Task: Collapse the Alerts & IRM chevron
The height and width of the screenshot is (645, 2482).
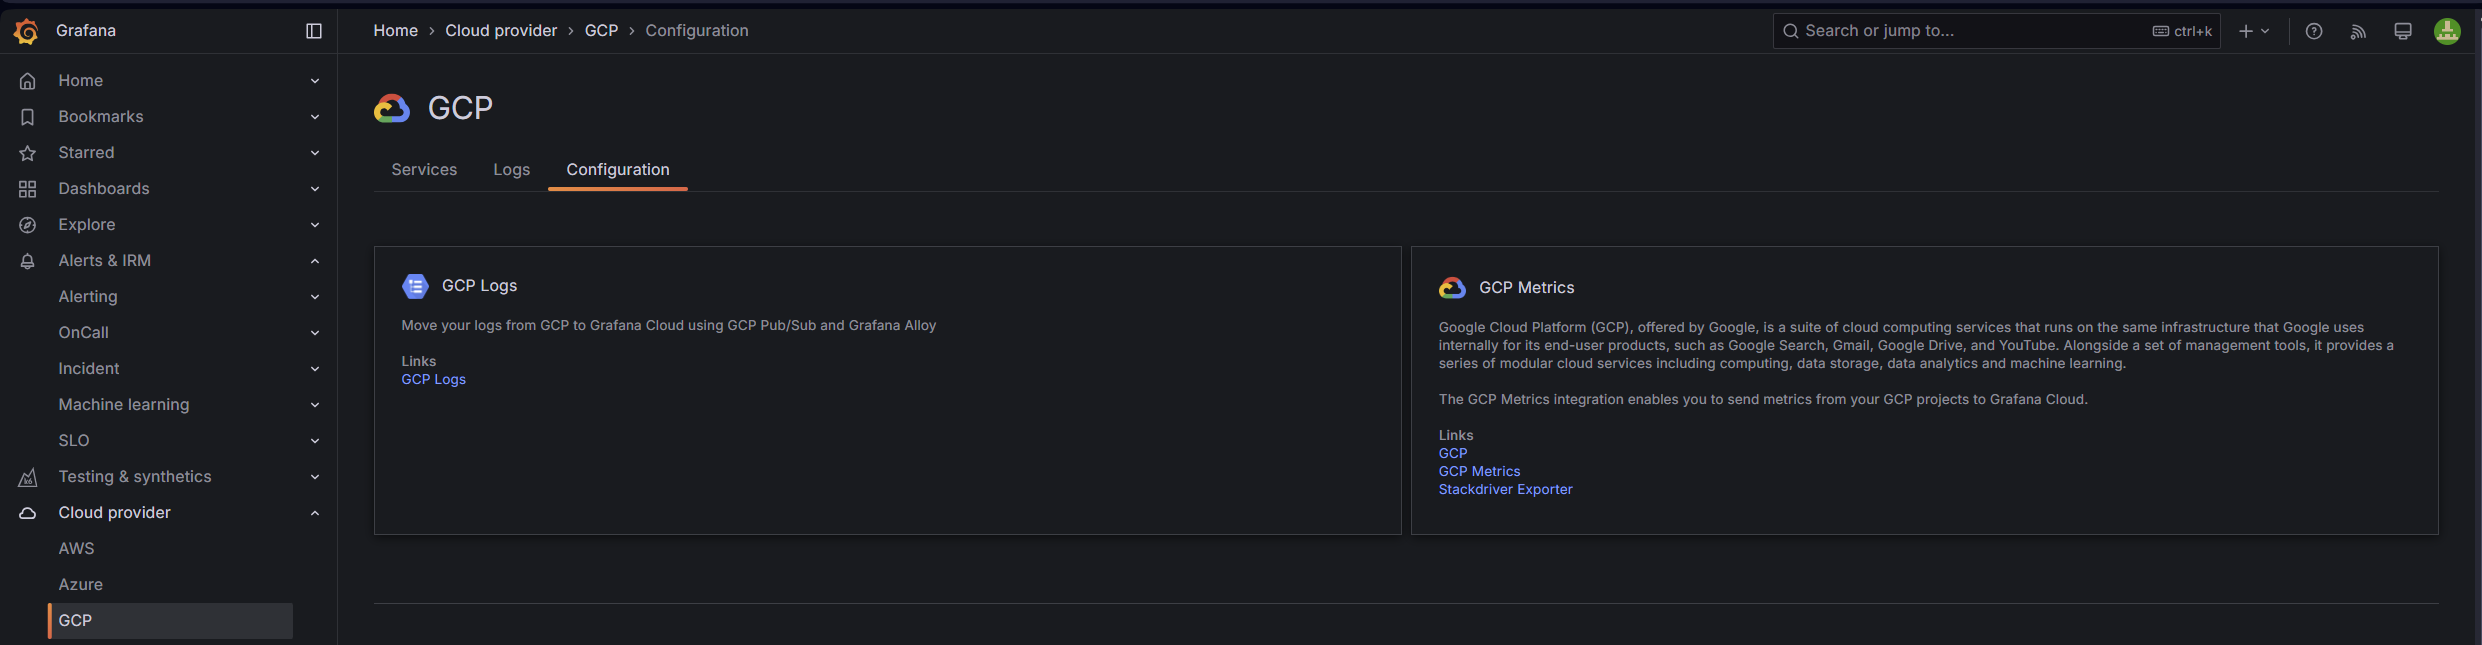Action: pyautogui.click(x=315, y=261)
